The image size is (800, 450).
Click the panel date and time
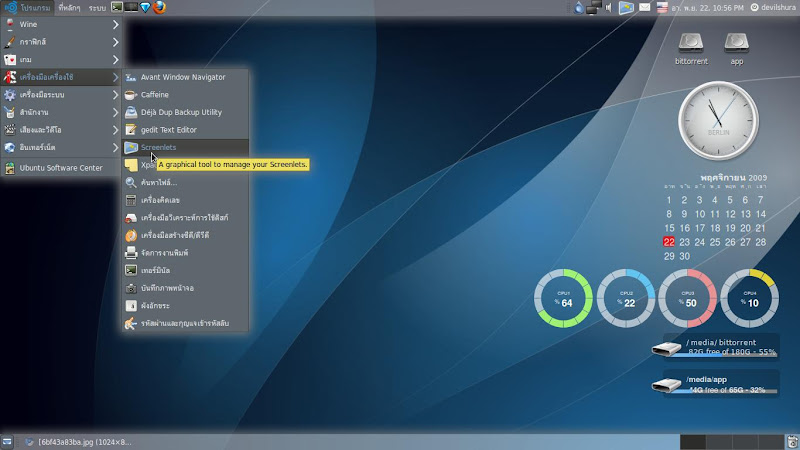pos(708,8)
